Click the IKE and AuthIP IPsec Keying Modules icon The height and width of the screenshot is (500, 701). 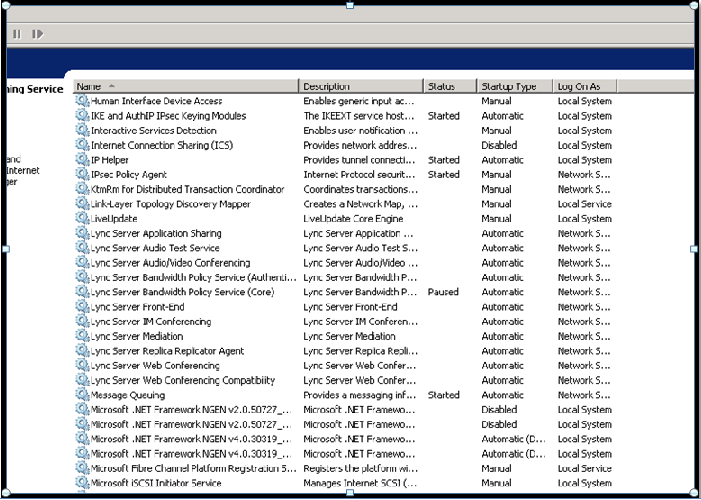coord(82,115)
